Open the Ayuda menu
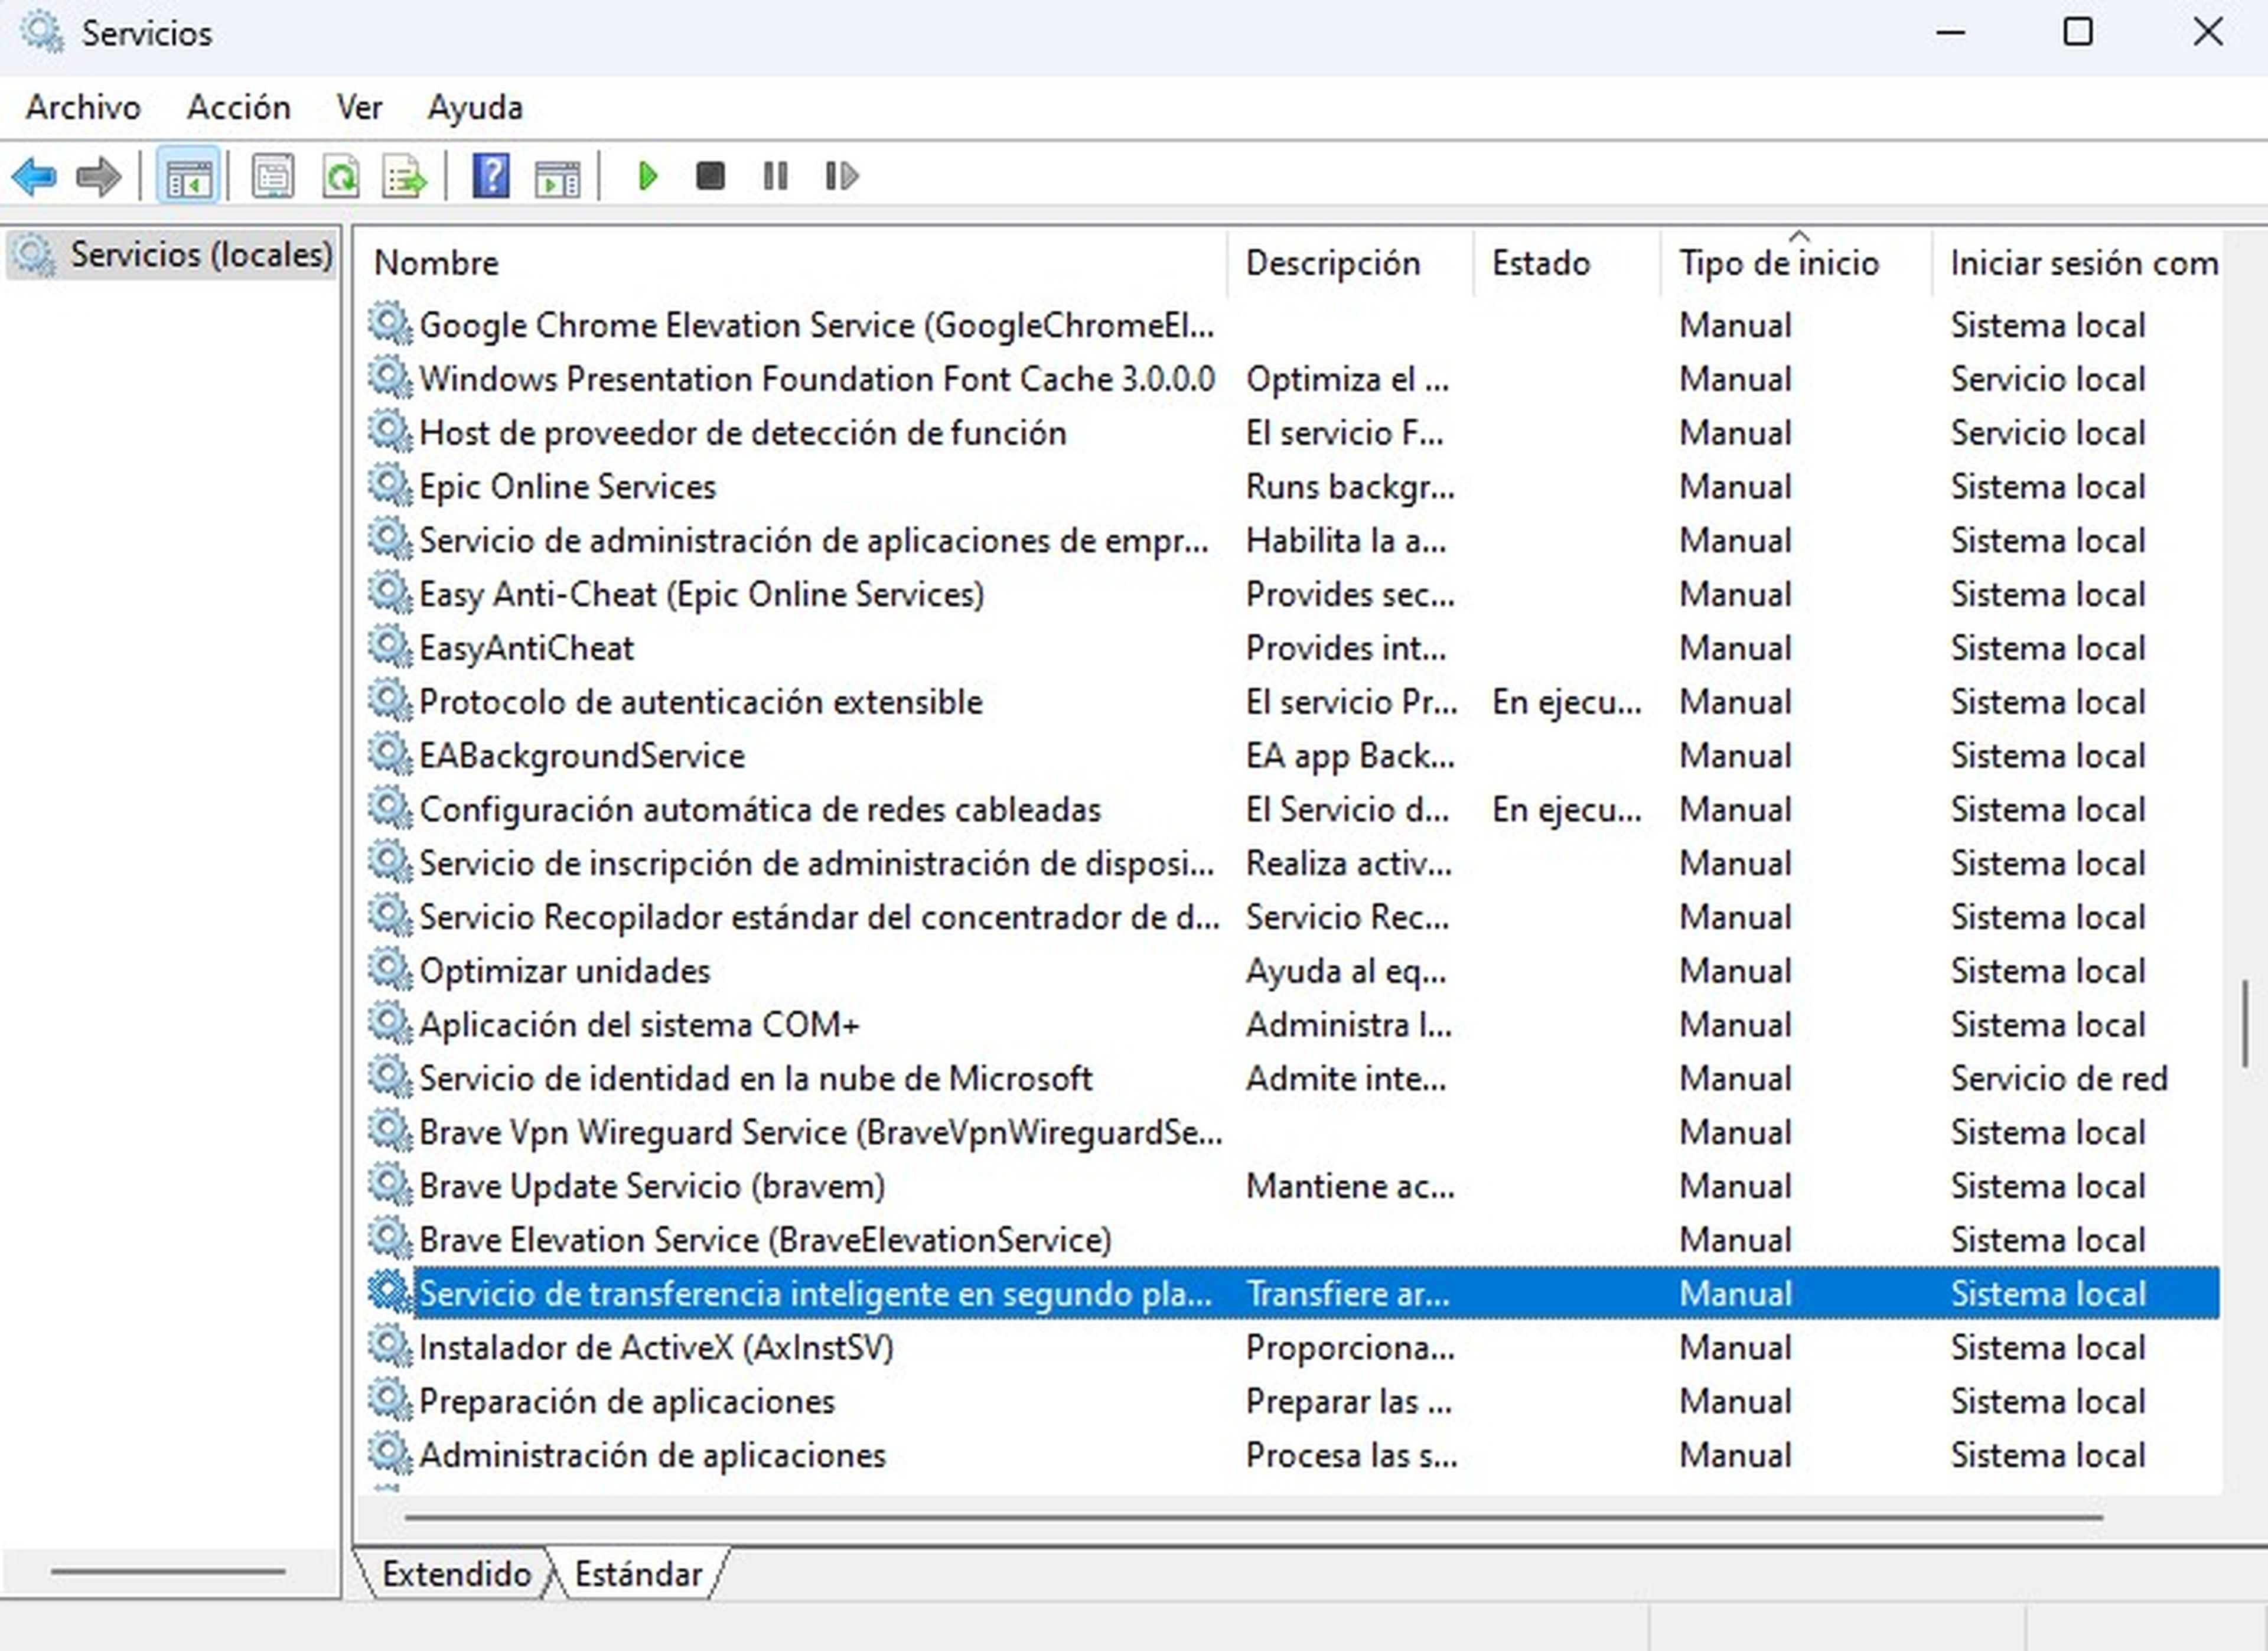This screenshot has width=2268, height=1651. 475,107
